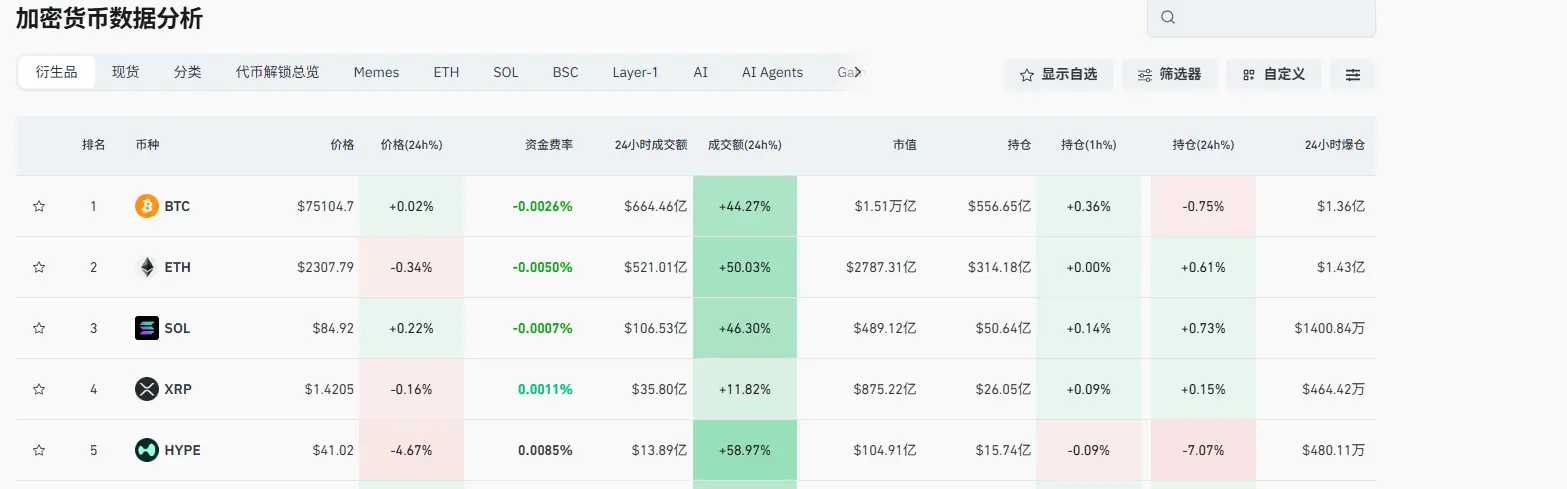Star ETH to add to watchlist

pyautogui.click(x=39, y=268)
